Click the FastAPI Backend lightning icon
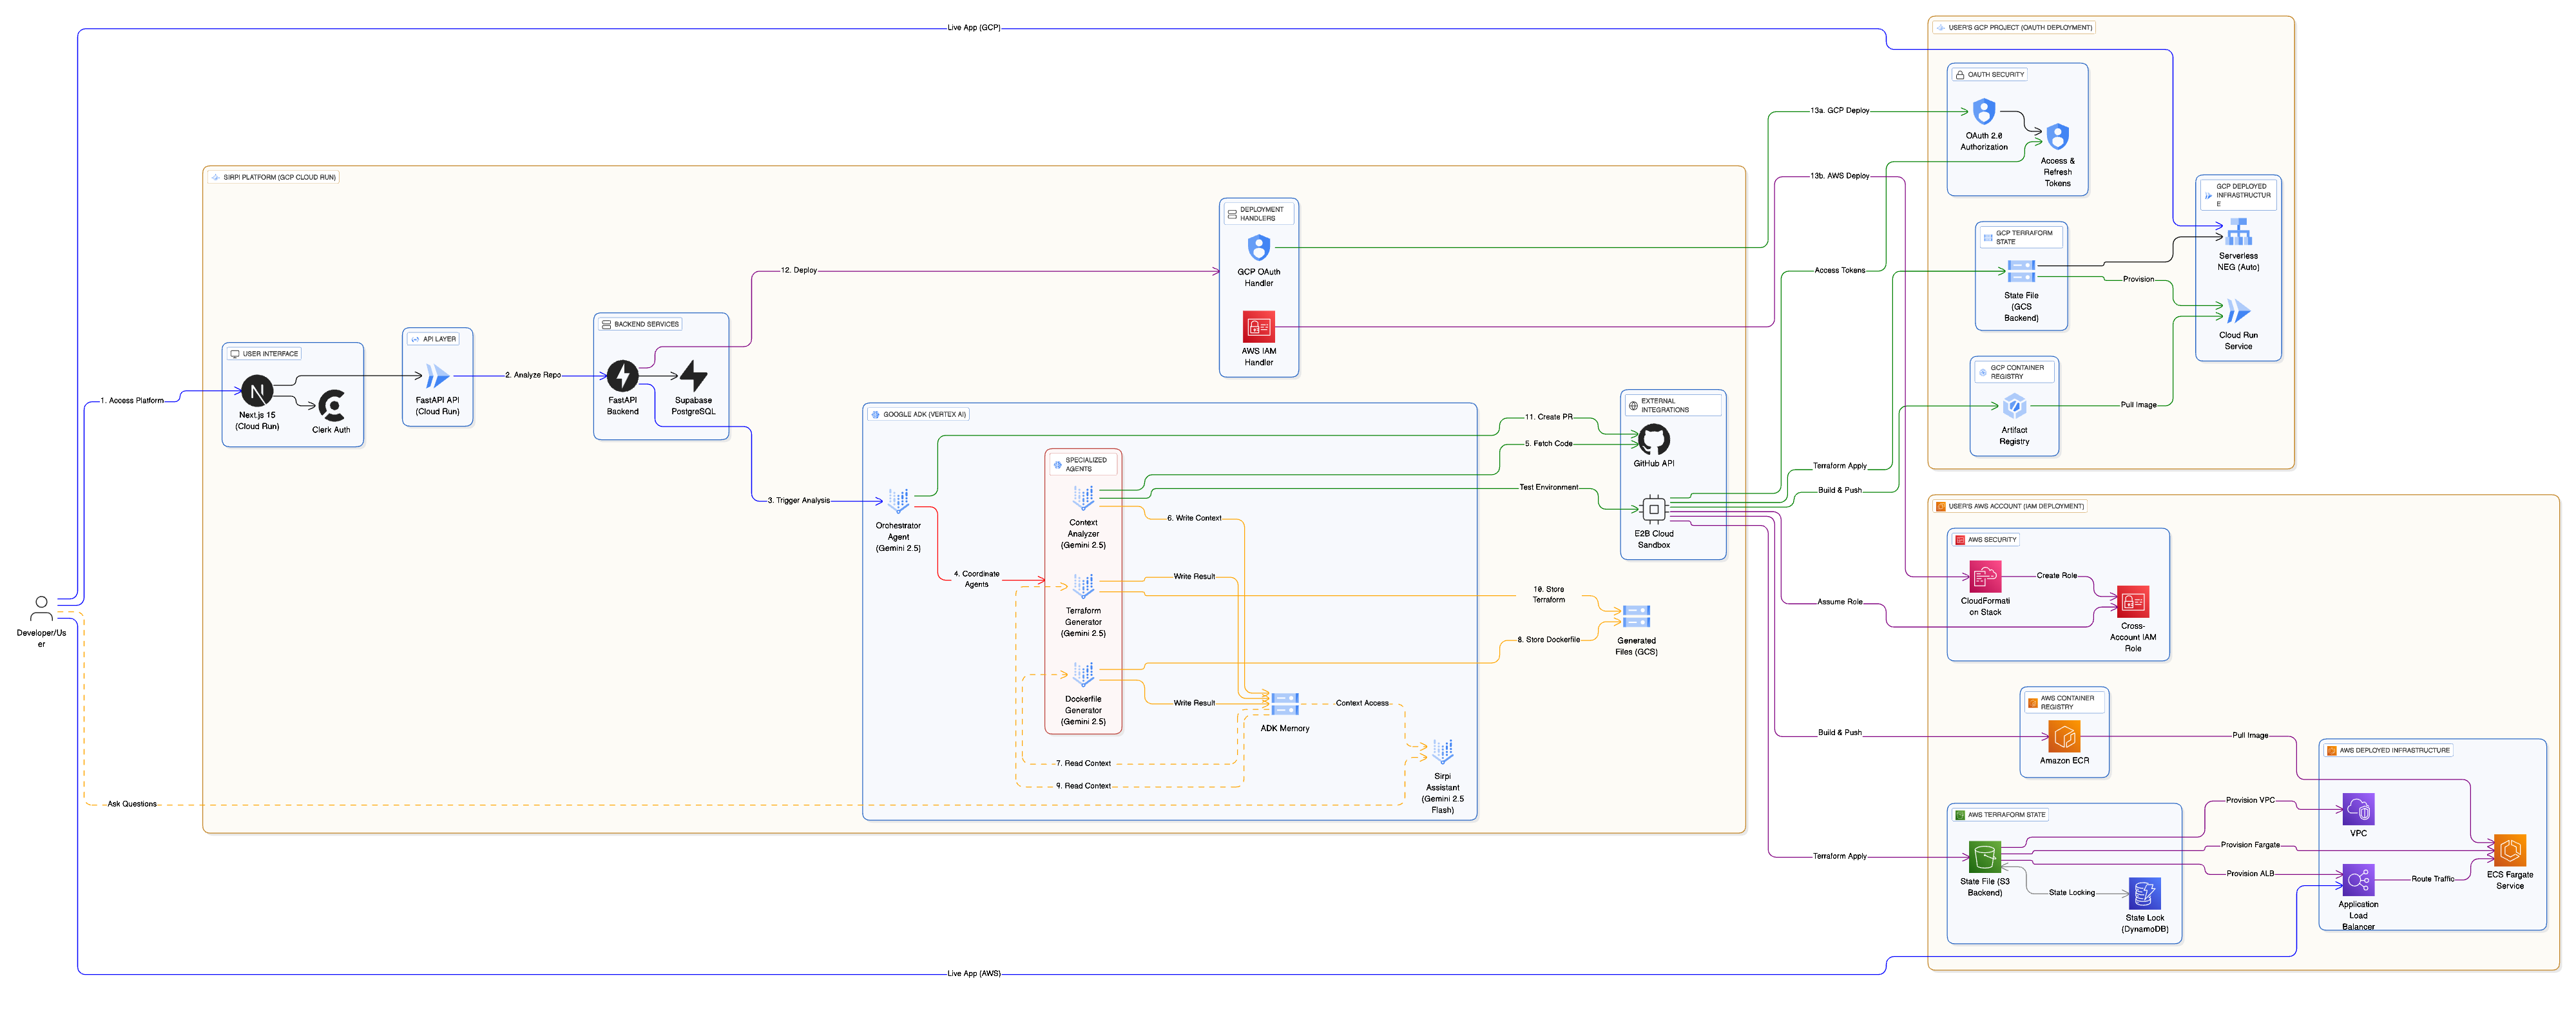The image size is (2576, 1025). [x=622, y=376]
